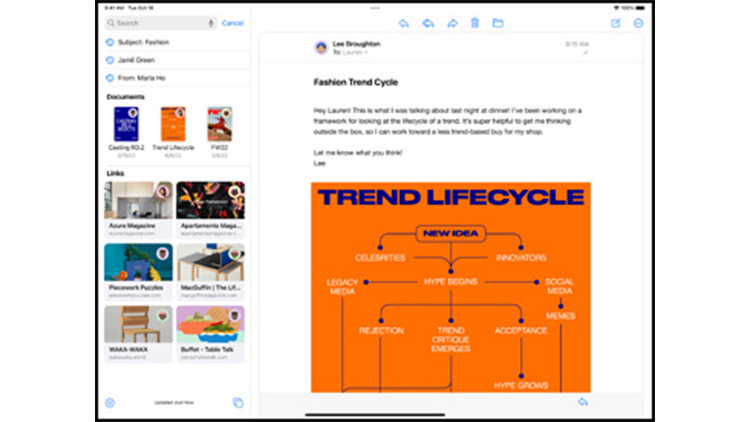Cancel the search

pyautogui.click(x=232, y=22)
